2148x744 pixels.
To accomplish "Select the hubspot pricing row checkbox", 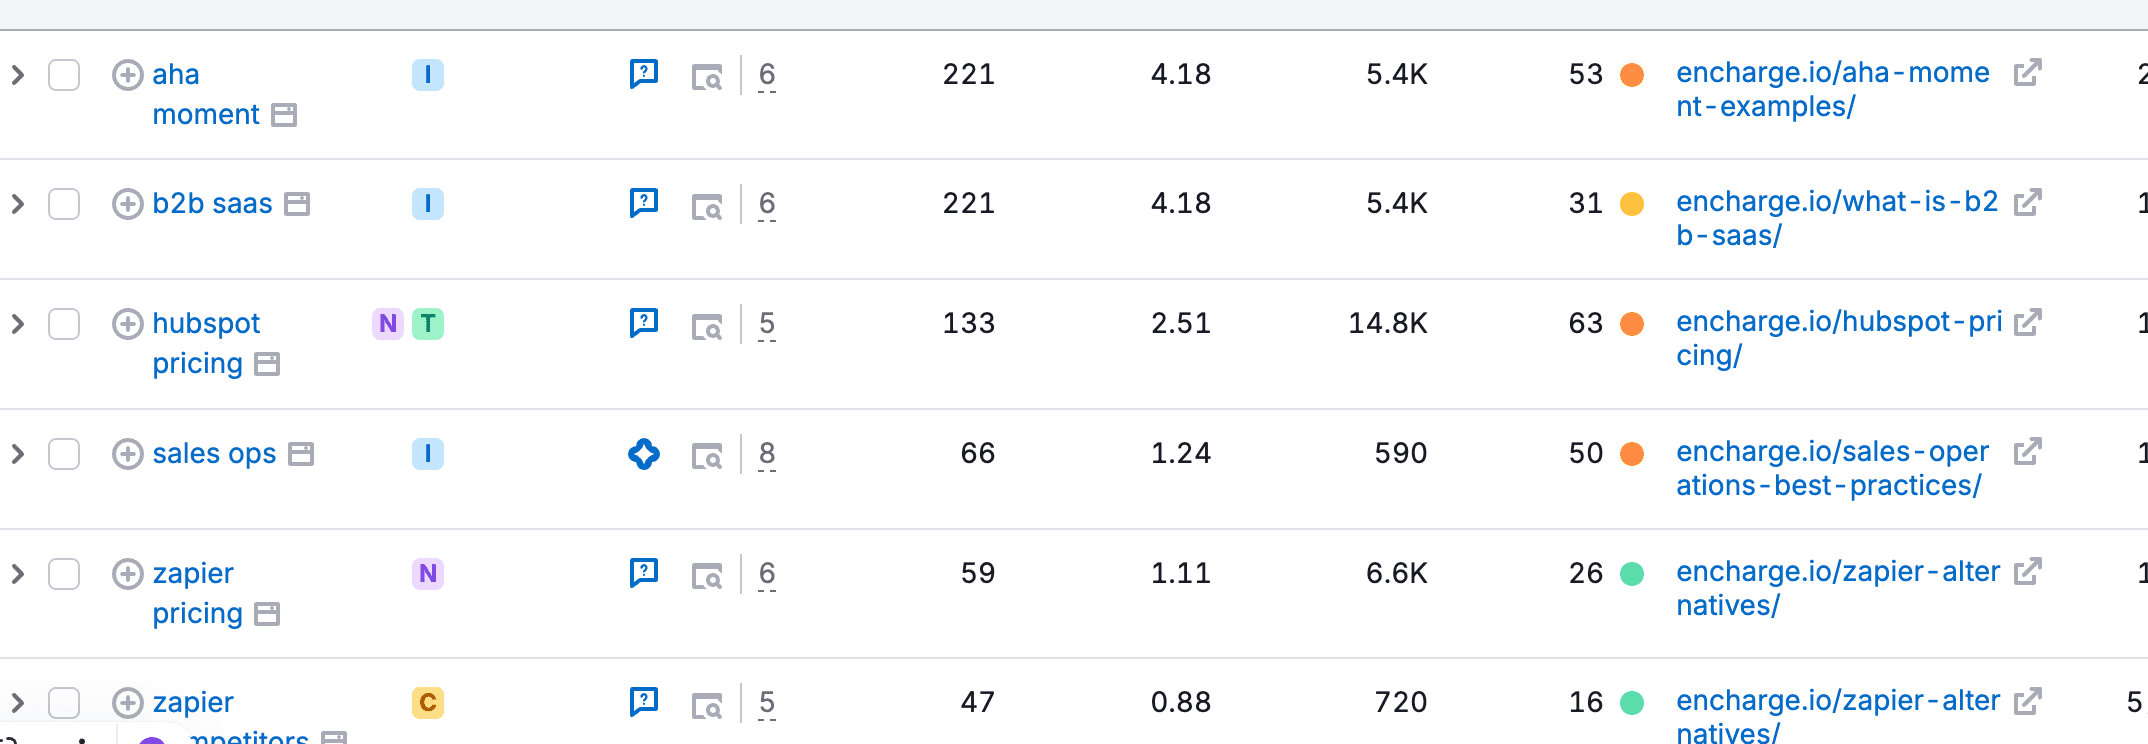I will (x=64, y=324).
